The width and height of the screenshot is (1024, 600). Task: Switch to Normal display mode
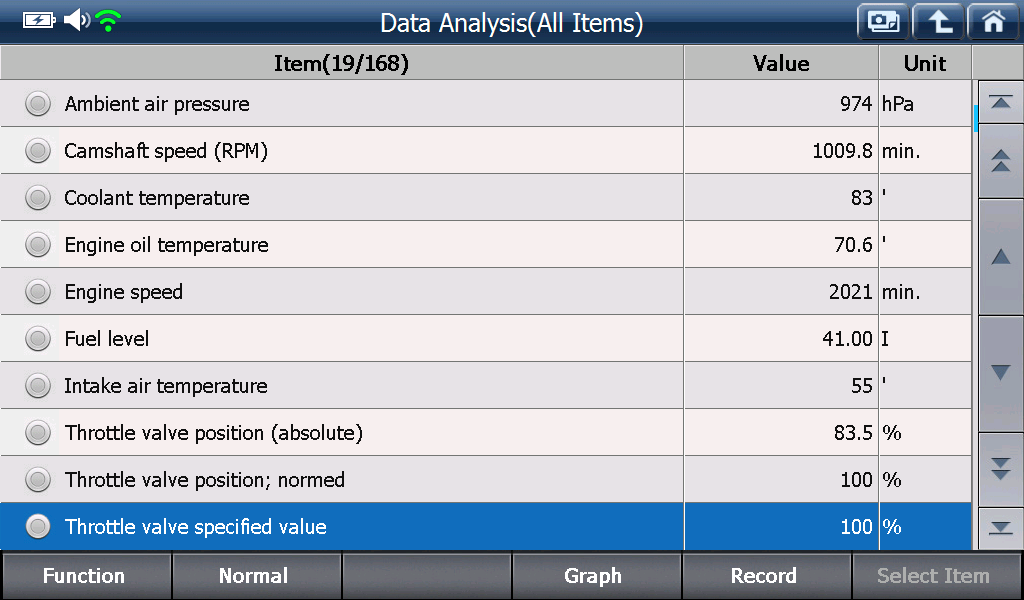click(x=255, y=576)
